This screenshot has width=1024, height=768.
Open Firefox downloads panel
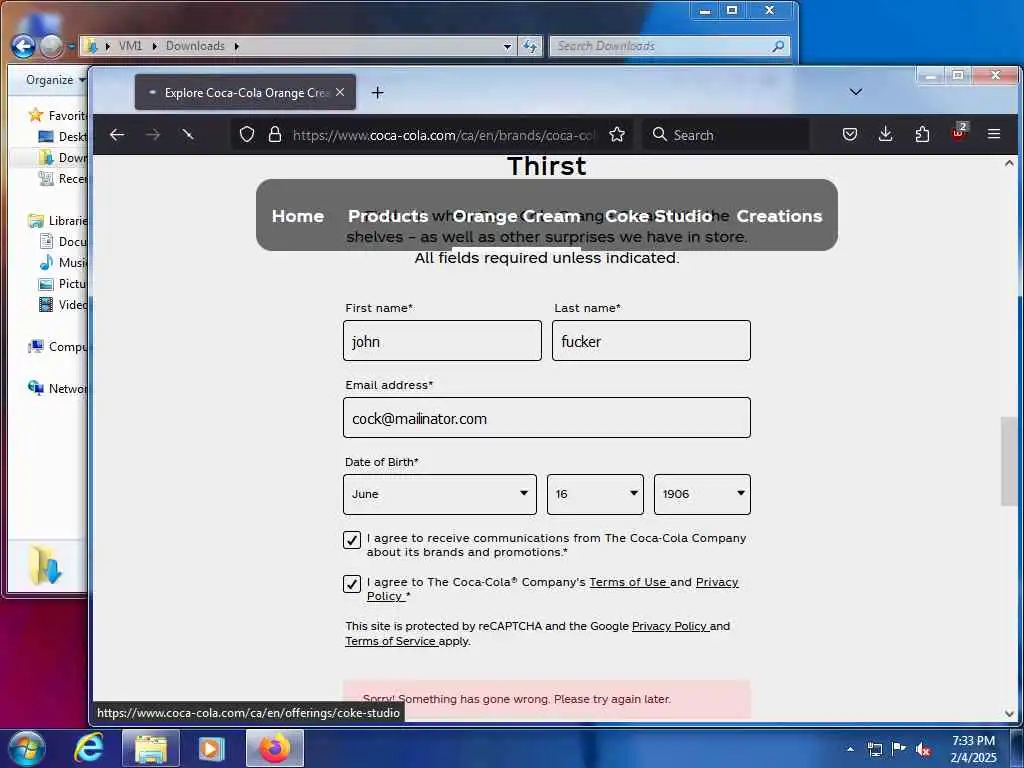[886, 135]
